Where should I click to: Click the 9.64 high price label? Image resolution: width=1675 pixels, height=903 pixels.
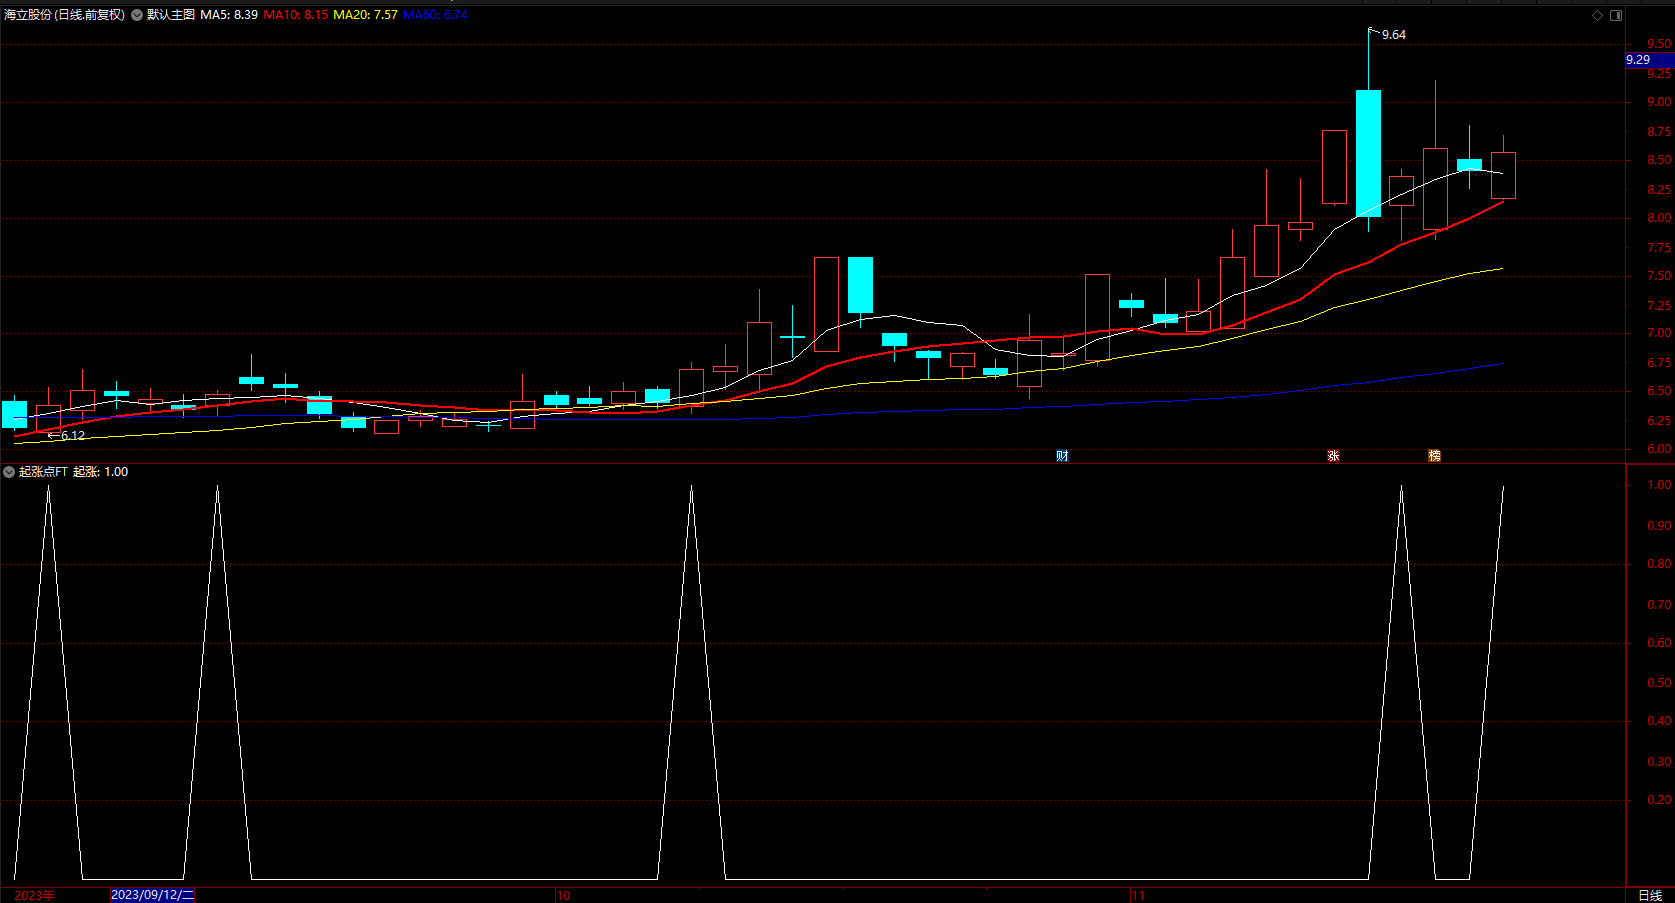(x=1394, y=35)
